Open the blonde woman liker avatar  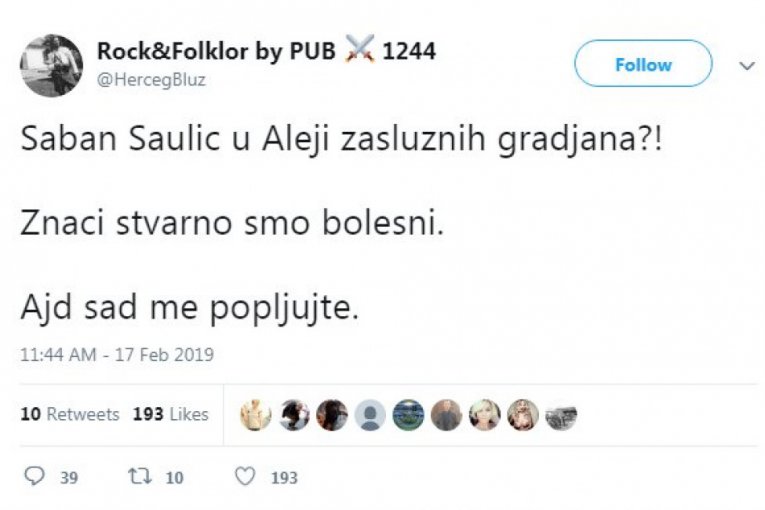(x=484, y=414)
